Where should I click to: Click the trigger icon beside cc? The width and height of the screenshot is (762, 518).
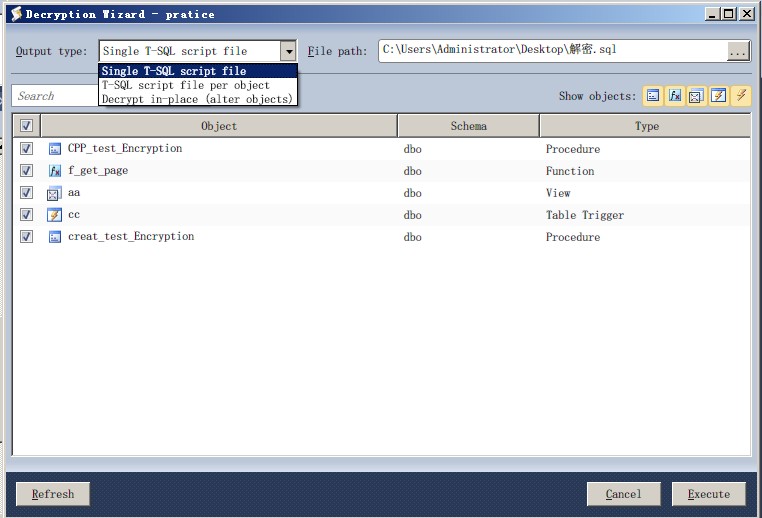(54, 215)
